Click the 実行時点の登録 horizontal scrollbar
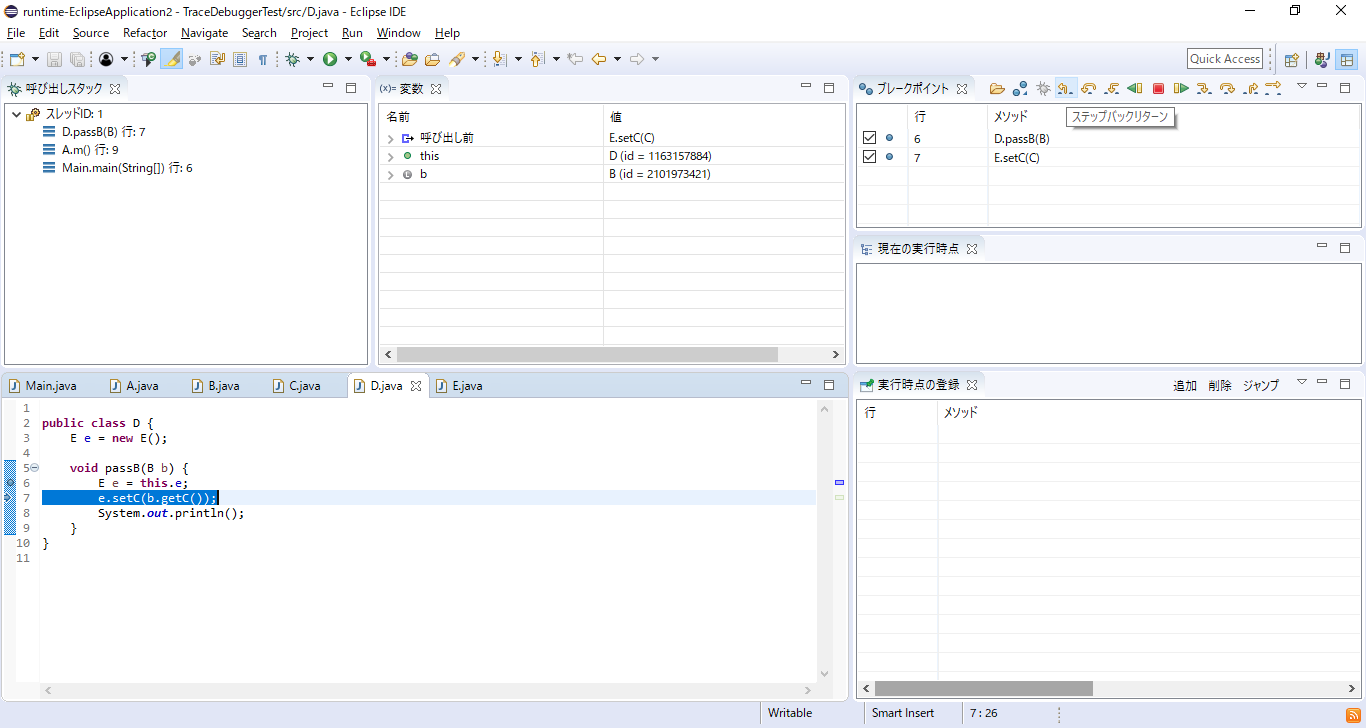1366x728 pixels. pos(984,688)
